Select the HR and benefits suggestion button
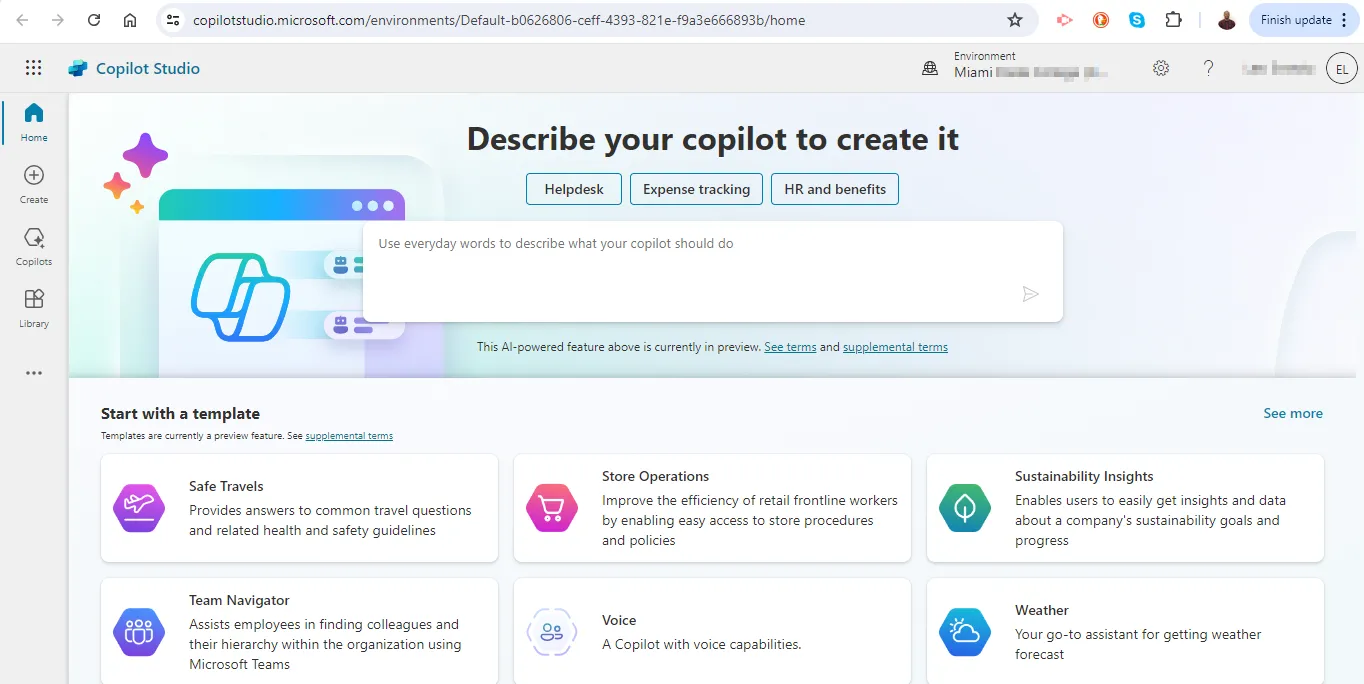Screen dimensions: 1364x684 [x=835, y=189]
